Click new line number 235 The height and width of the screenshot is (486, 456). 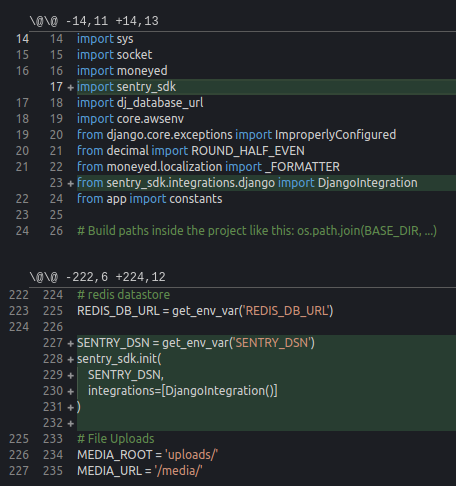pyautogui.click(x=53, y=471)
